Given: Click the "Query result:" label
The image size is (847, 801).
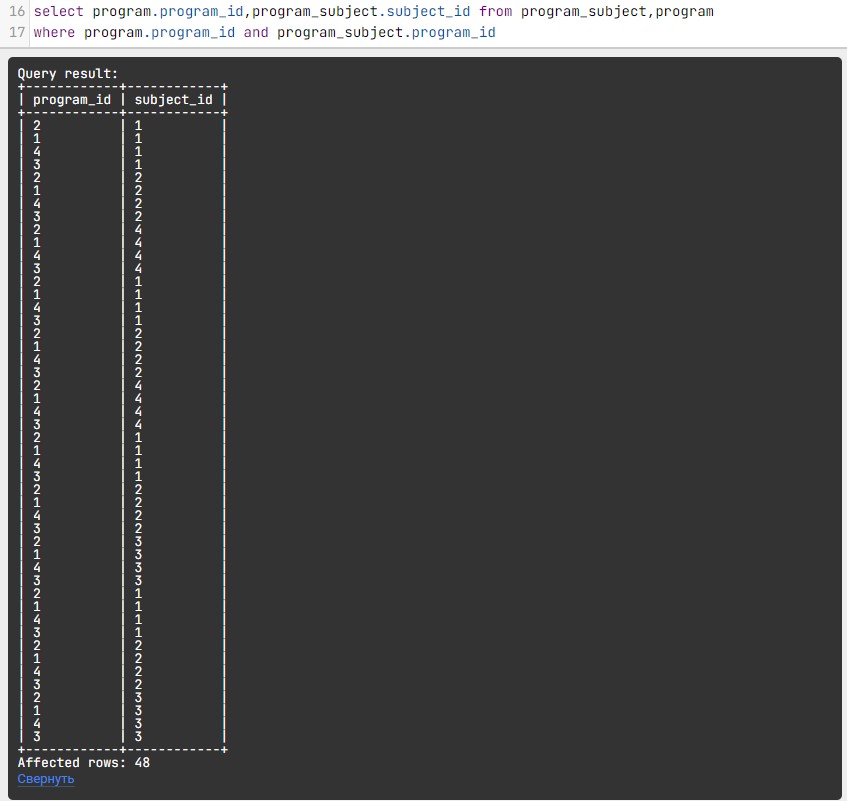Looking at the screenshot, I should (68, 74).
